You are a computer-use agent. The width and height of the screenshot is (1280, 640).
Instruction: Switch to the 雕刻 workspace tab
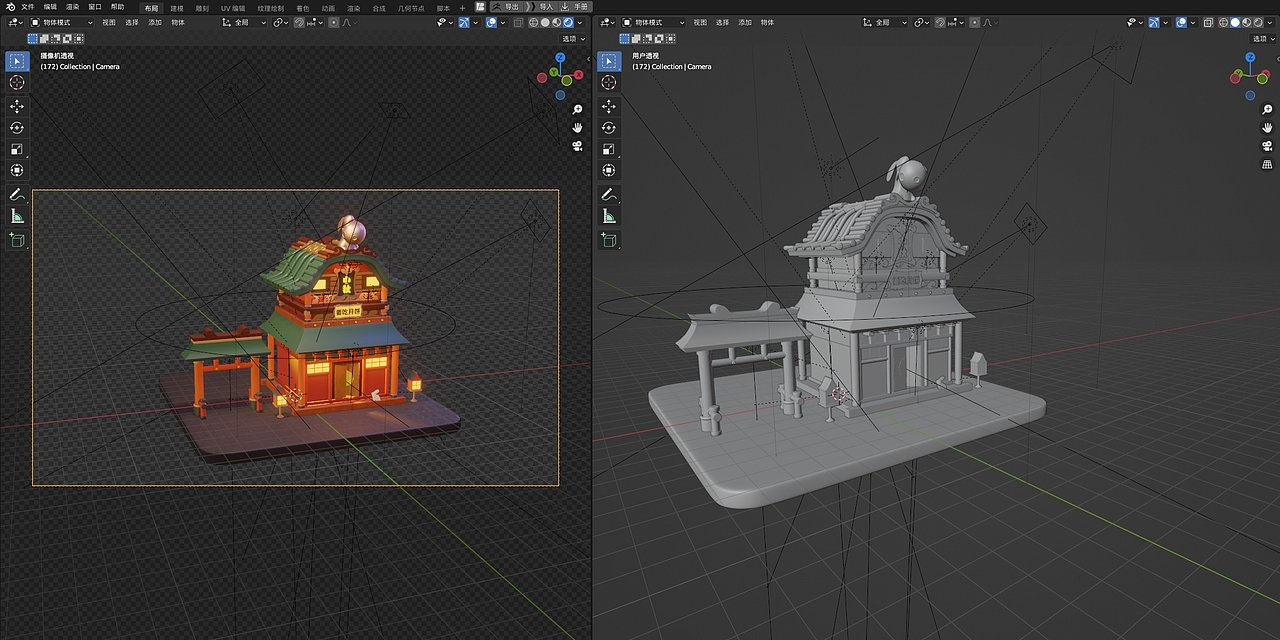coord(201,7)
